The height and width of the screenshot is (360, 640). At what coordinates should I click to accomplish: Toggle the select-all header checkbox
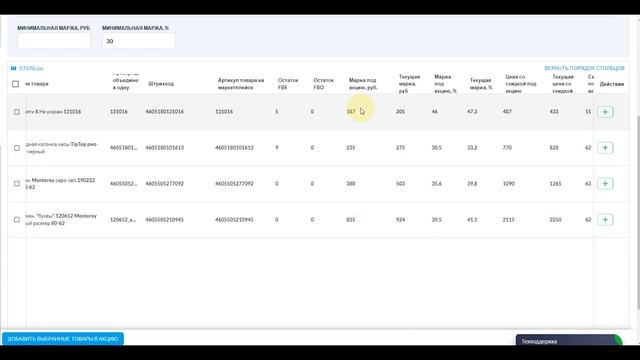coord(16,84)
